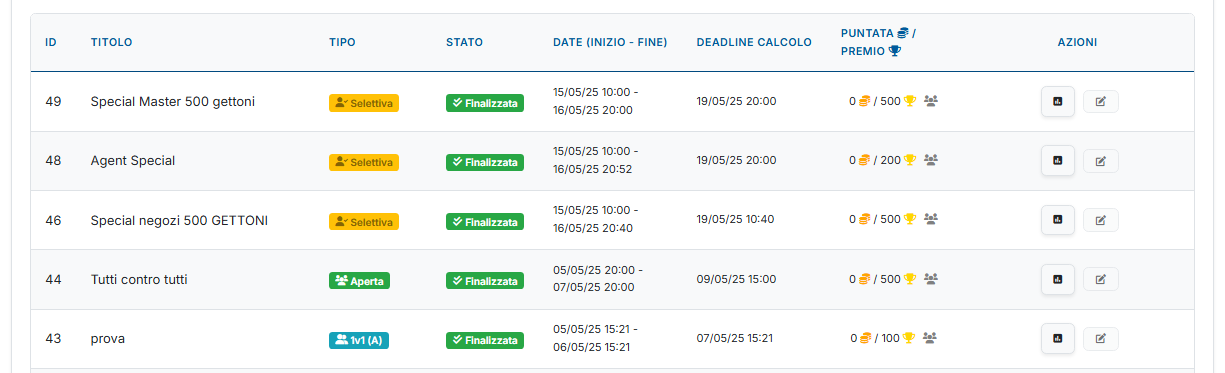Edit Special negozi 500 GETTONI entry
This screenshot has width=1225, height=373.
click(x=1101, y=220)
